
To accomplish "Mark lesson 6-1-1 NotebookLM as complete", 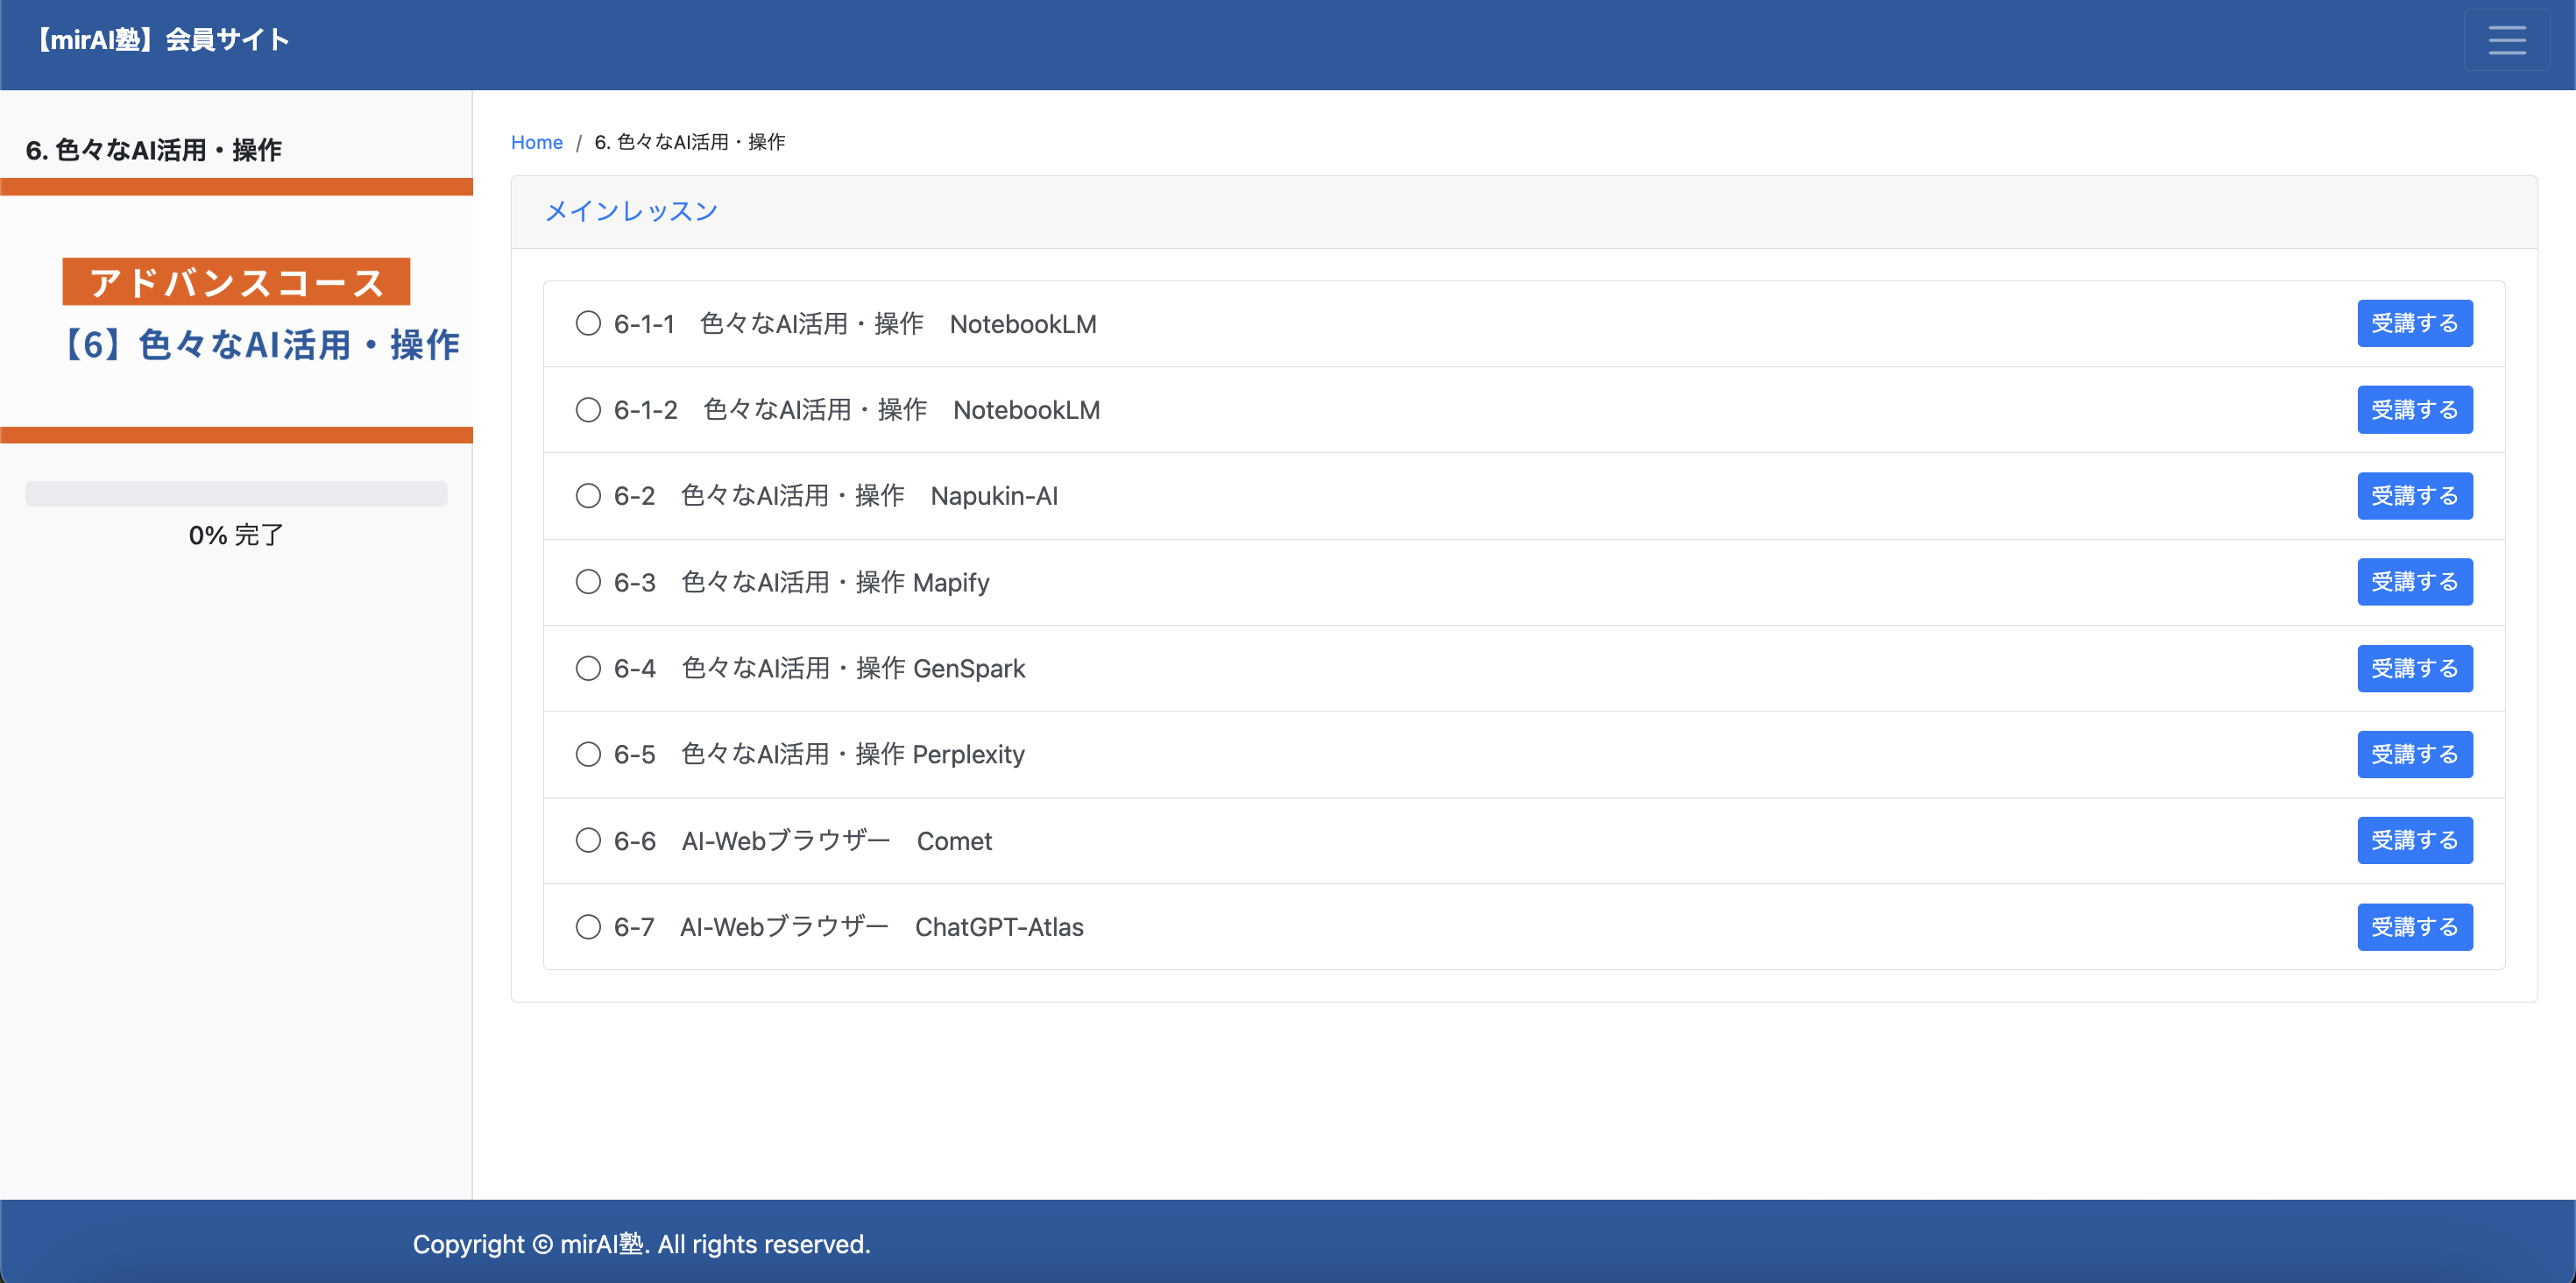I will tap(587, 323).
